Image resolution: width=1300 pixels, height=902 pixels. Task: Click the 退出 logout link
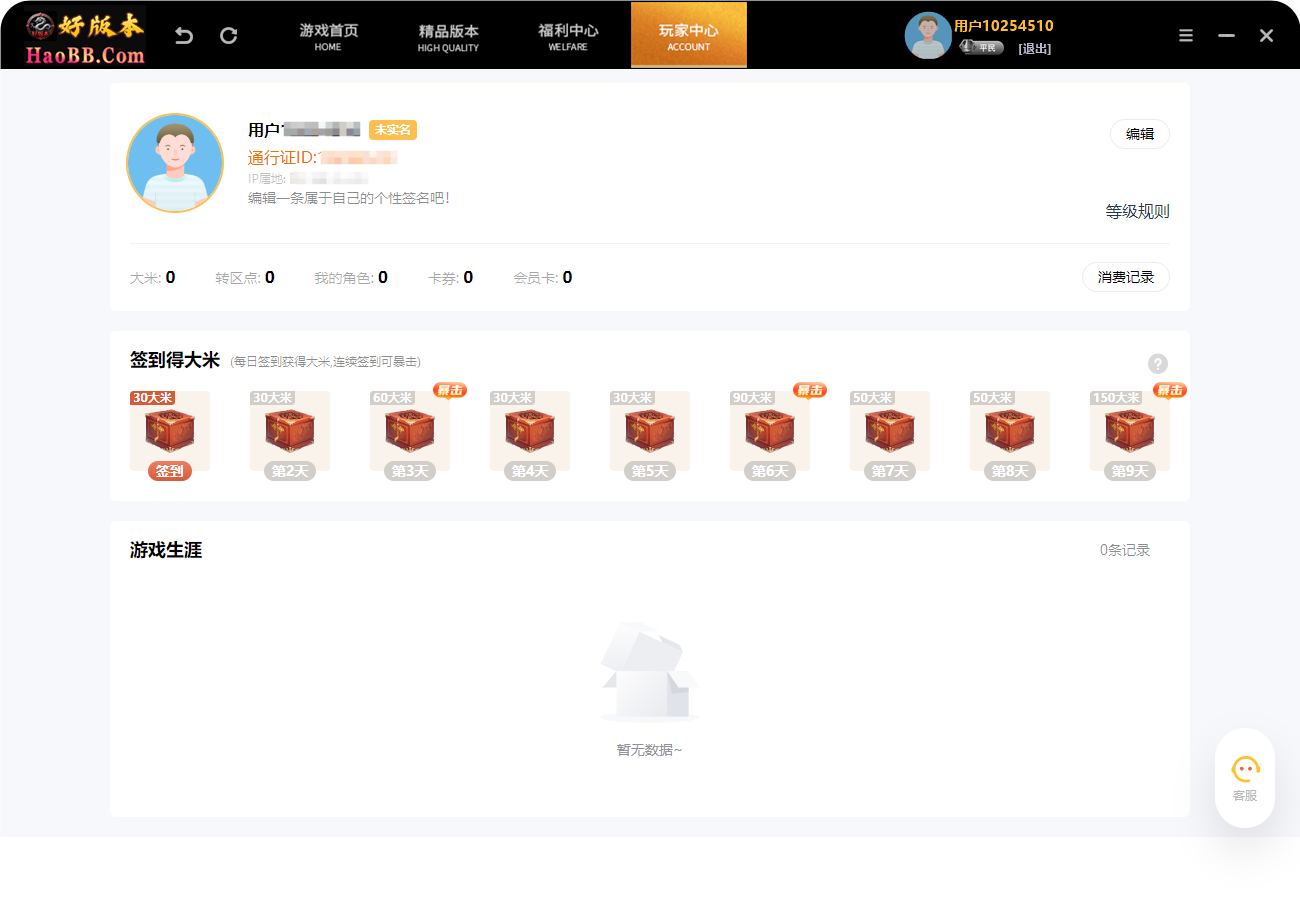pos(1034,49)
